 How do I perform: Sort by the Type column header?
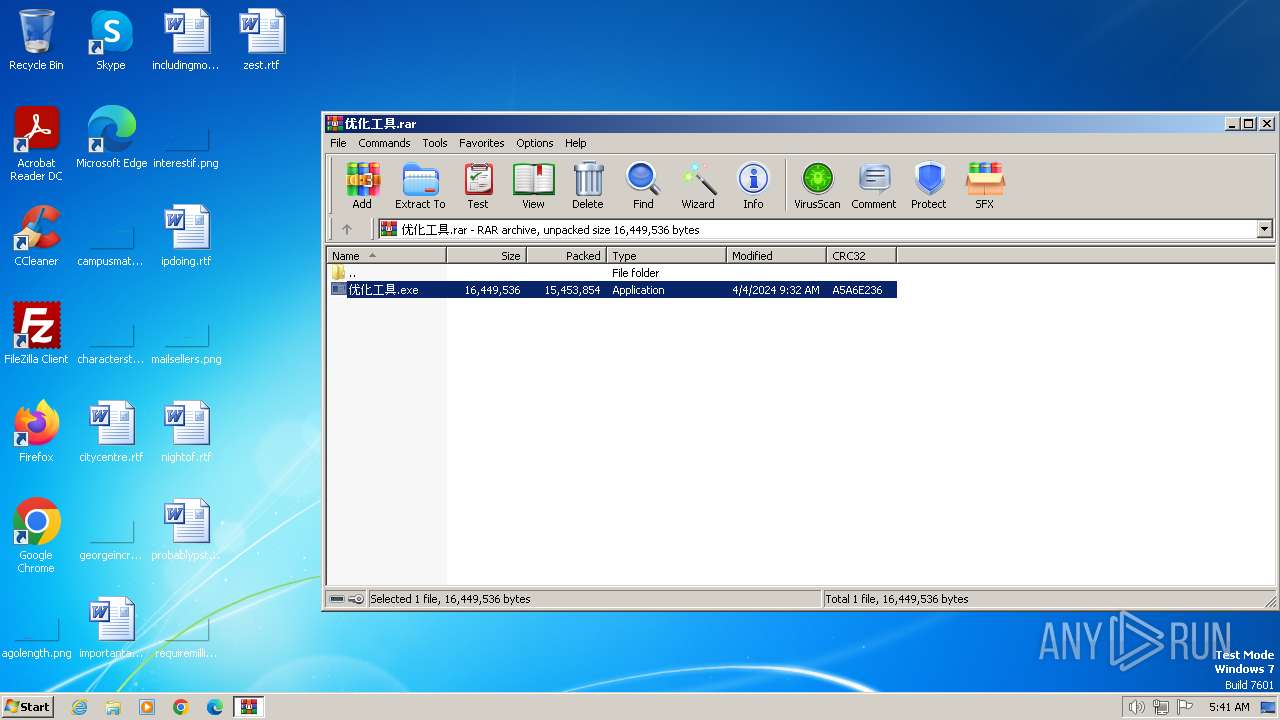pos(666,256)
